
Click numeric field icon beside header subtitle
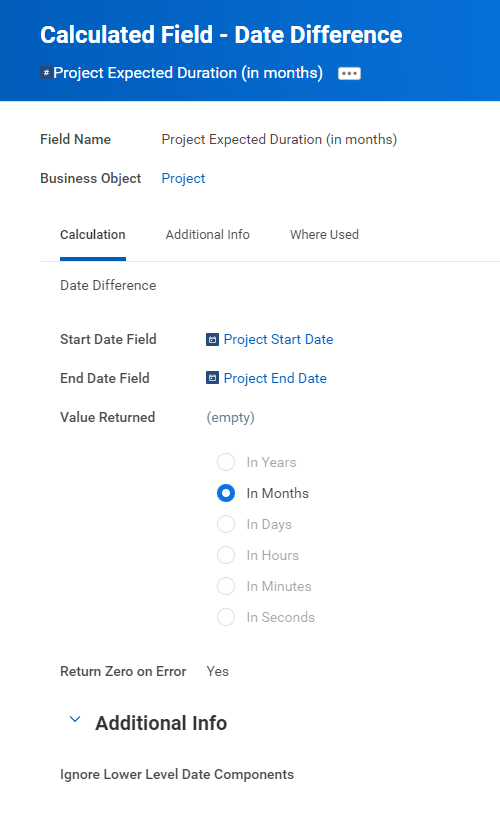(x=46, y=73)
